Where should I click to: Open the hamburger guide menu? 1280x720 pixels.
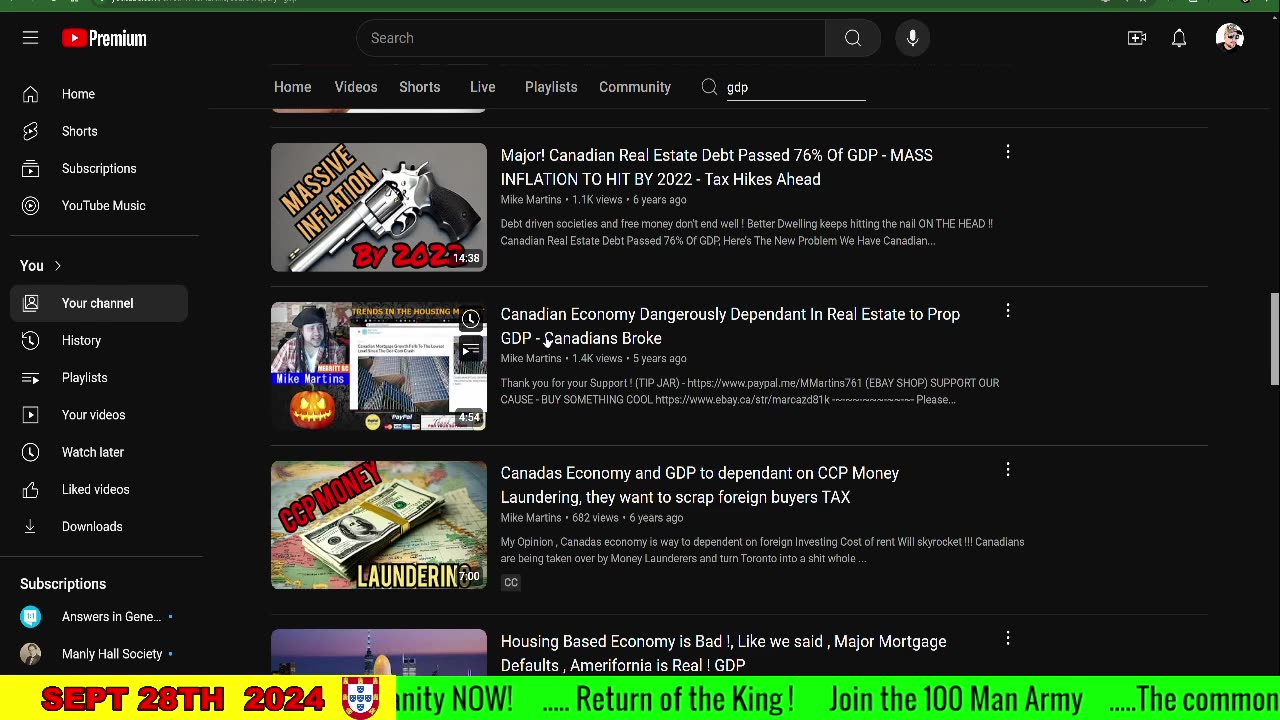point(30,38)
